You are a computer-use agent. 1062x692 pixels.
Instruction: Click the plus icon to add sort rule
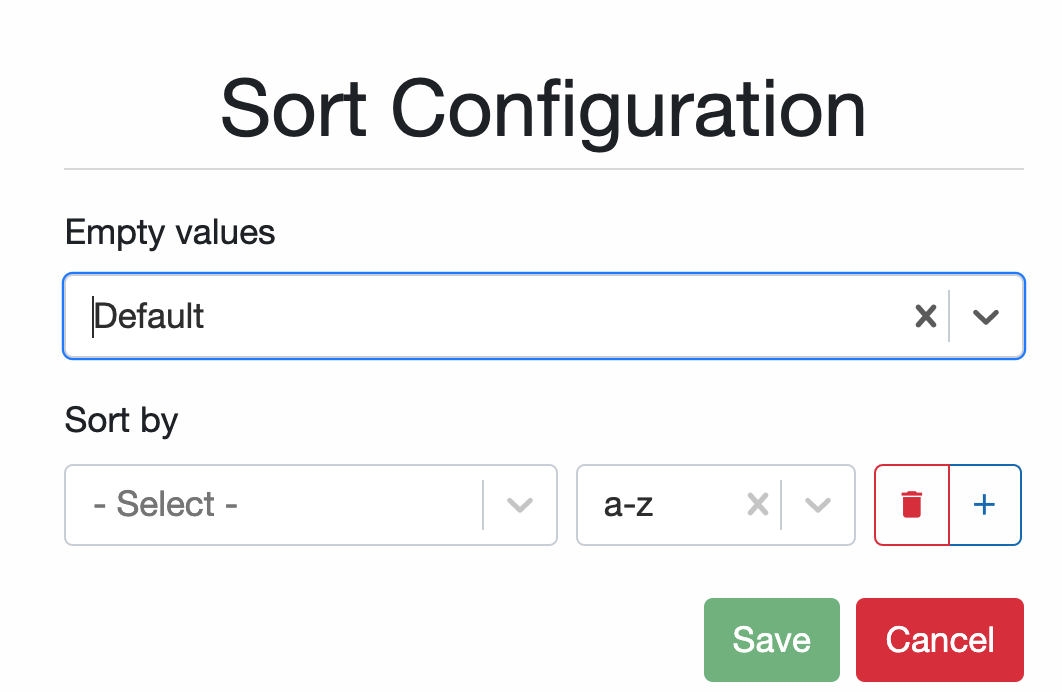984,505
